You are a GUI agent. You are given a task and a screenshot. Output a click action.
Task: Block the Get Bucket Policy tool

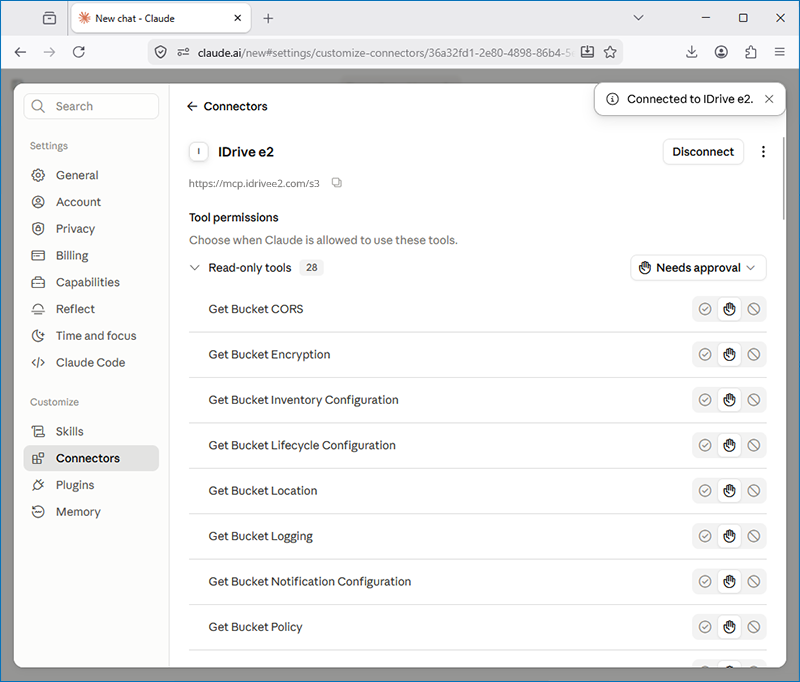click(x=754, y=627)
